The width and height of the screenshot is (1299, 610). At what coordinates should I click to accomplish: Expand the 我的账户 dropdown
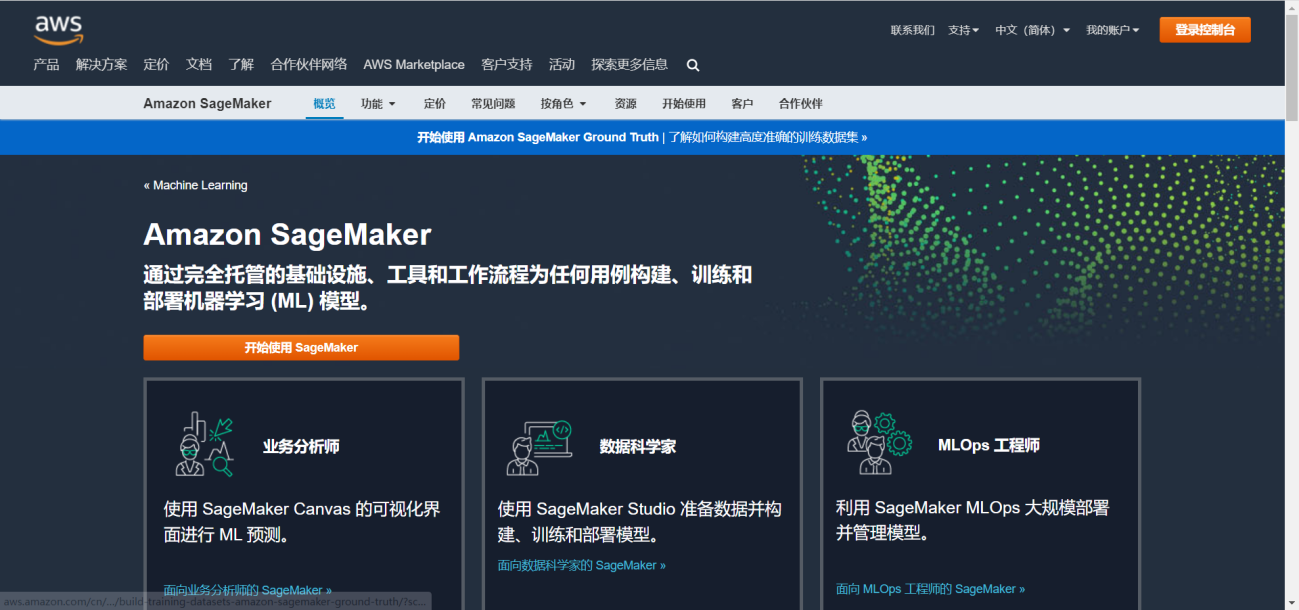pyautogui.click(x=1111, y=30)
